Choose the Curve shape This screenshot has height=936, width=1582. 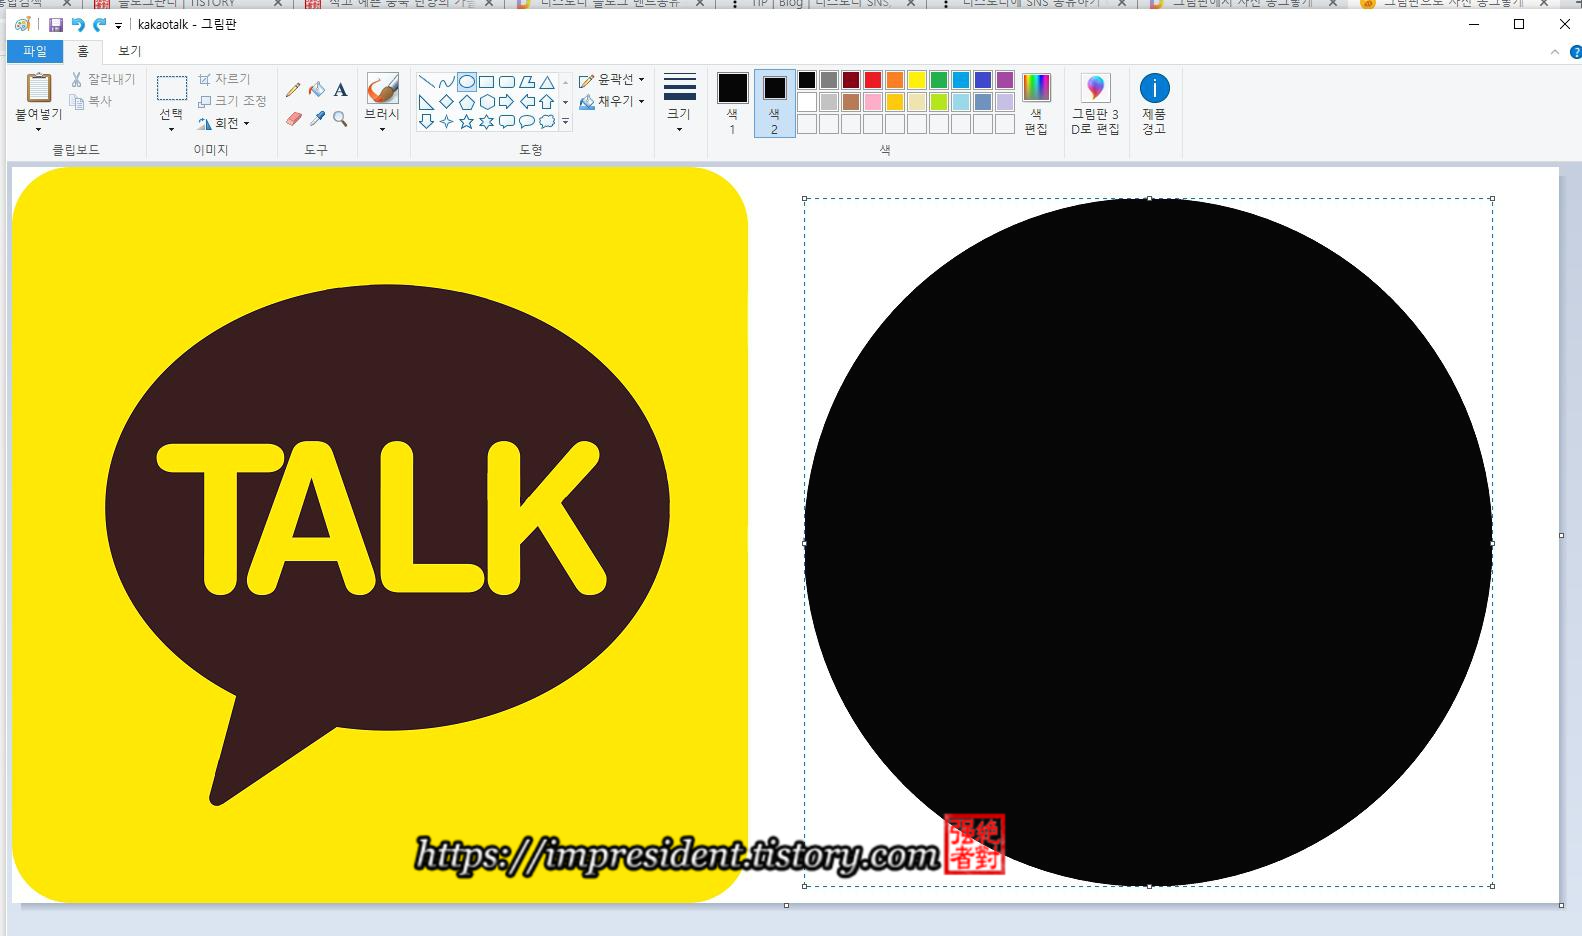[x=447, y=82]
